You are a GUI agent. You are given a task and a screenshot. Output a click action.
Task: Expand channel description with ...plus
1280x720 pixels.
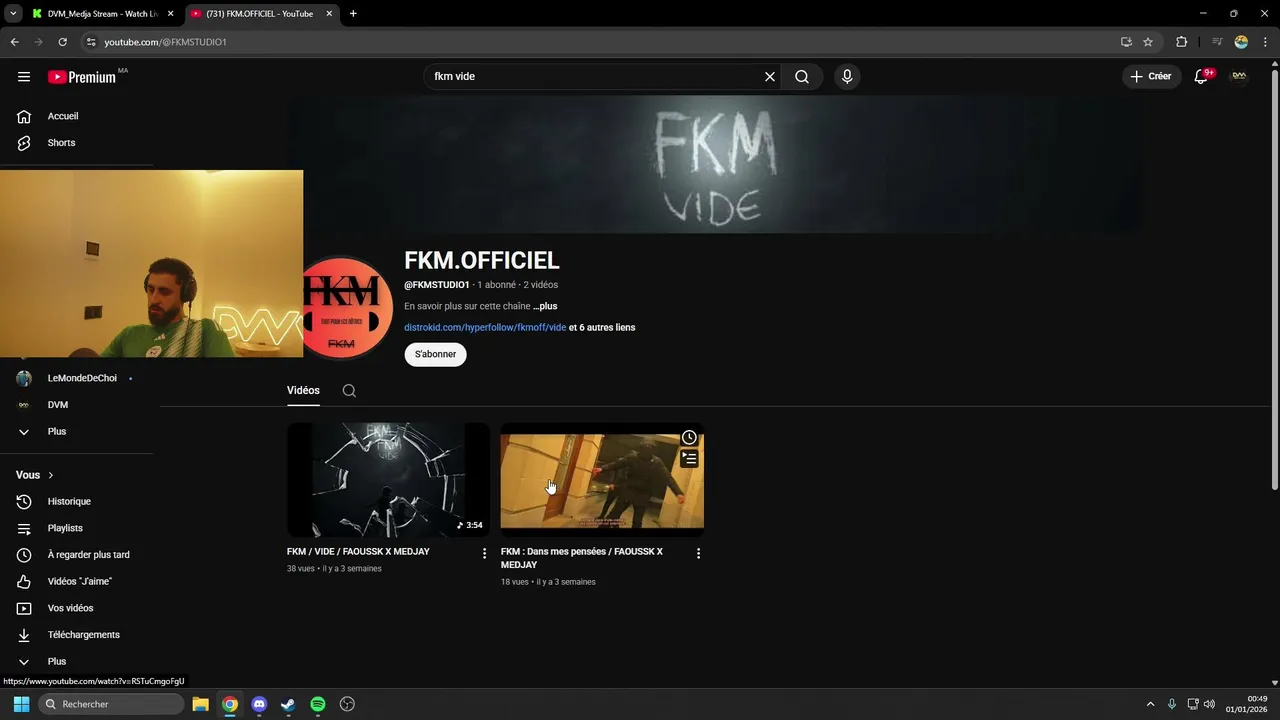[x=545, y=306]
